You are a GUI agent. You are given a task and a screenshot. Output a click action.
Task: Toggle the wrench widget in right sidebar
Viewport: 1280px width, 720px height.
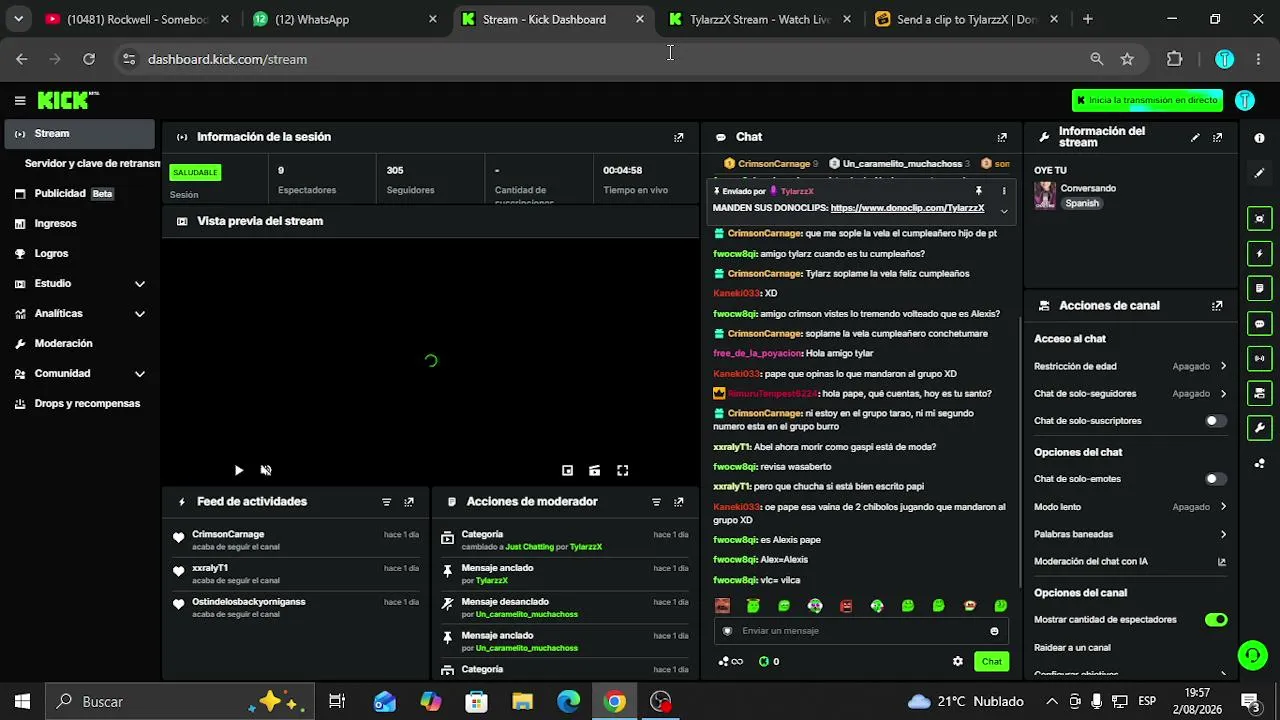1259,428
